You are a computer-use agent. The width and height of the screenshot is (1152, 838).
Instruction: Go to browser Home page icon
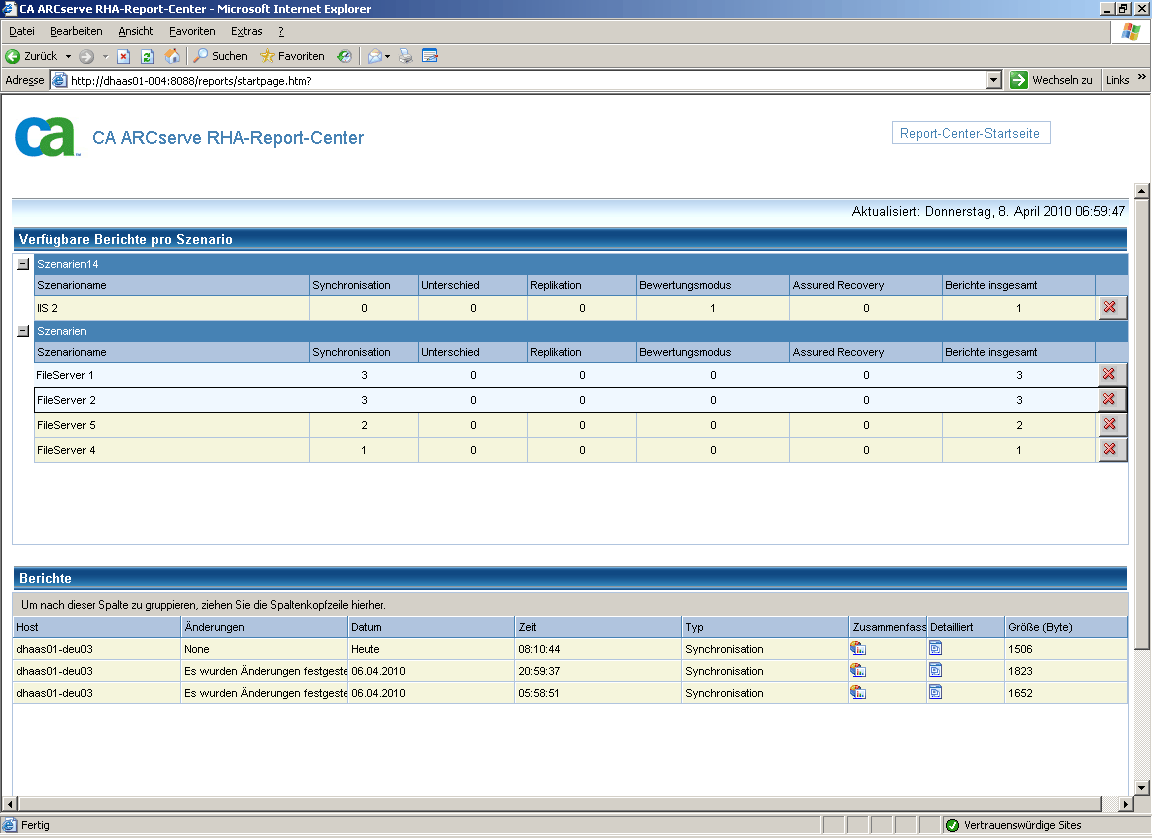click(x=172, y=56)
